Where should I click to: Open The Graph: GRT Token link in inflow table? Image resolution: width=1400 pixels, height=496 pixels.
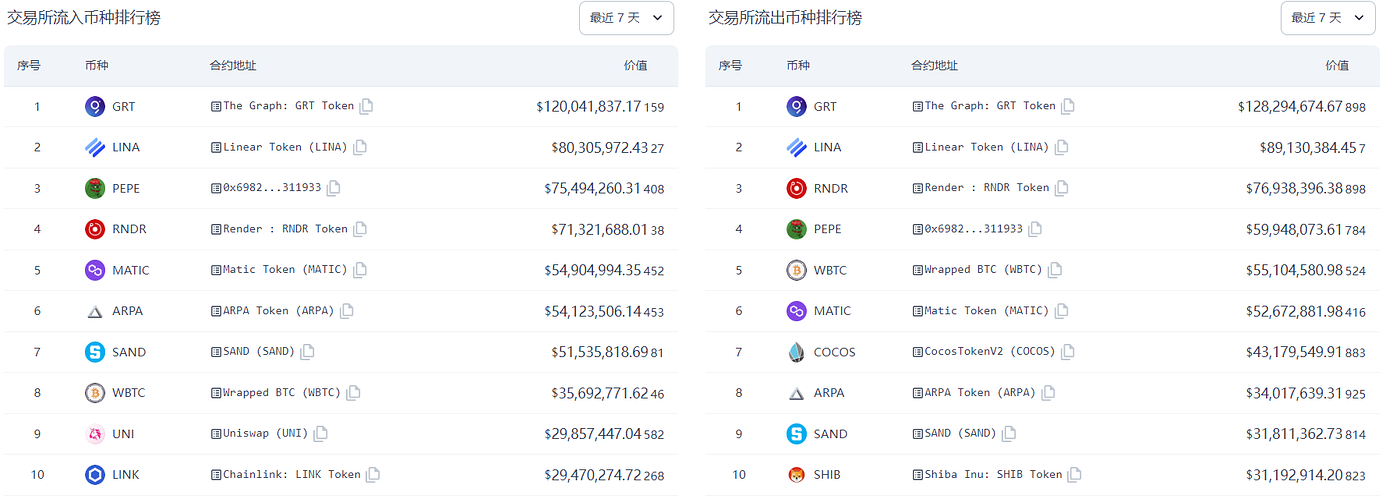[289, 106]
